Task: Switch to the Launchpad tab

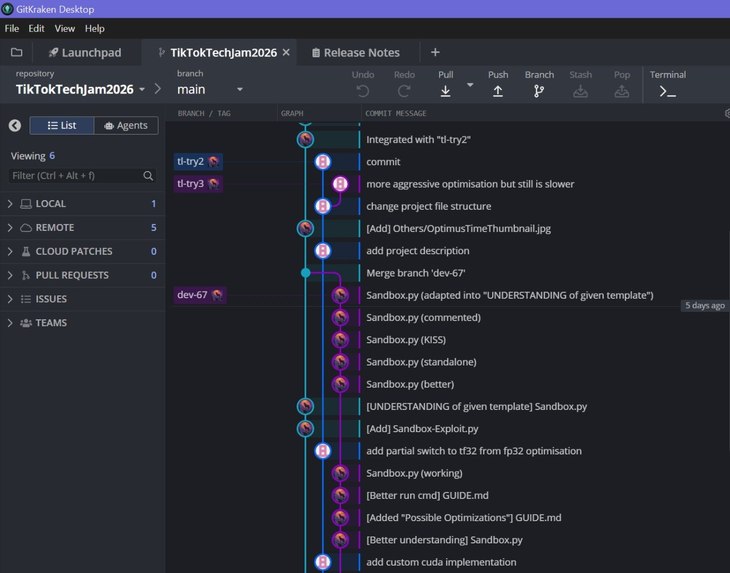Action: click(85, 53)
